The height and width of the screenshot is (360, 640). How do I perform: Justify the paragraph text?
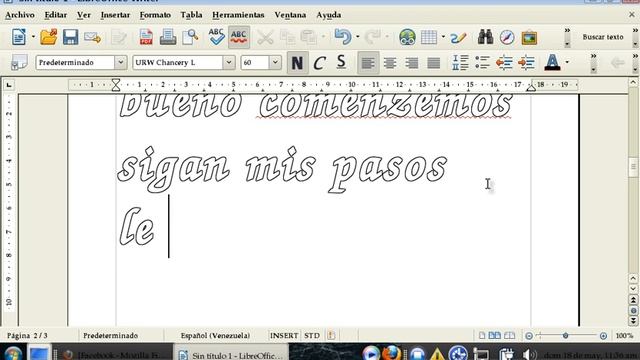tap(433, 62)
